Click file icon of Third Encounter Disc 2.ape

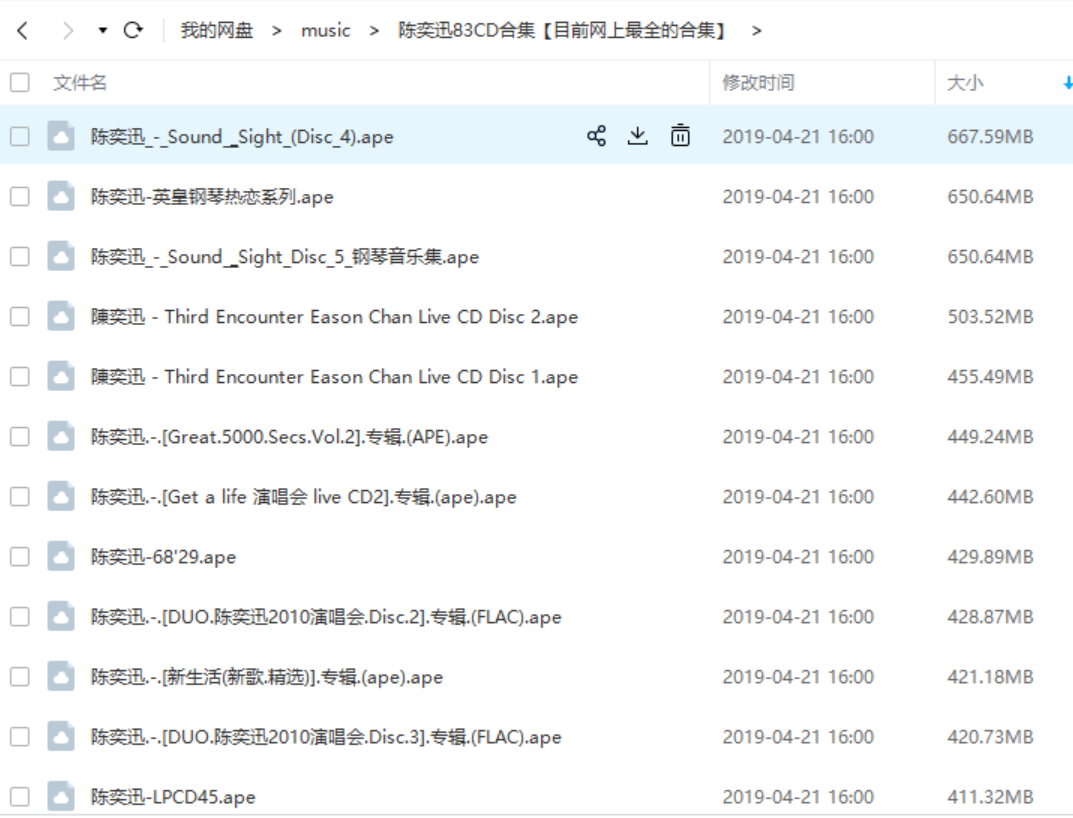pyautogui.click(x=61, y=316)
